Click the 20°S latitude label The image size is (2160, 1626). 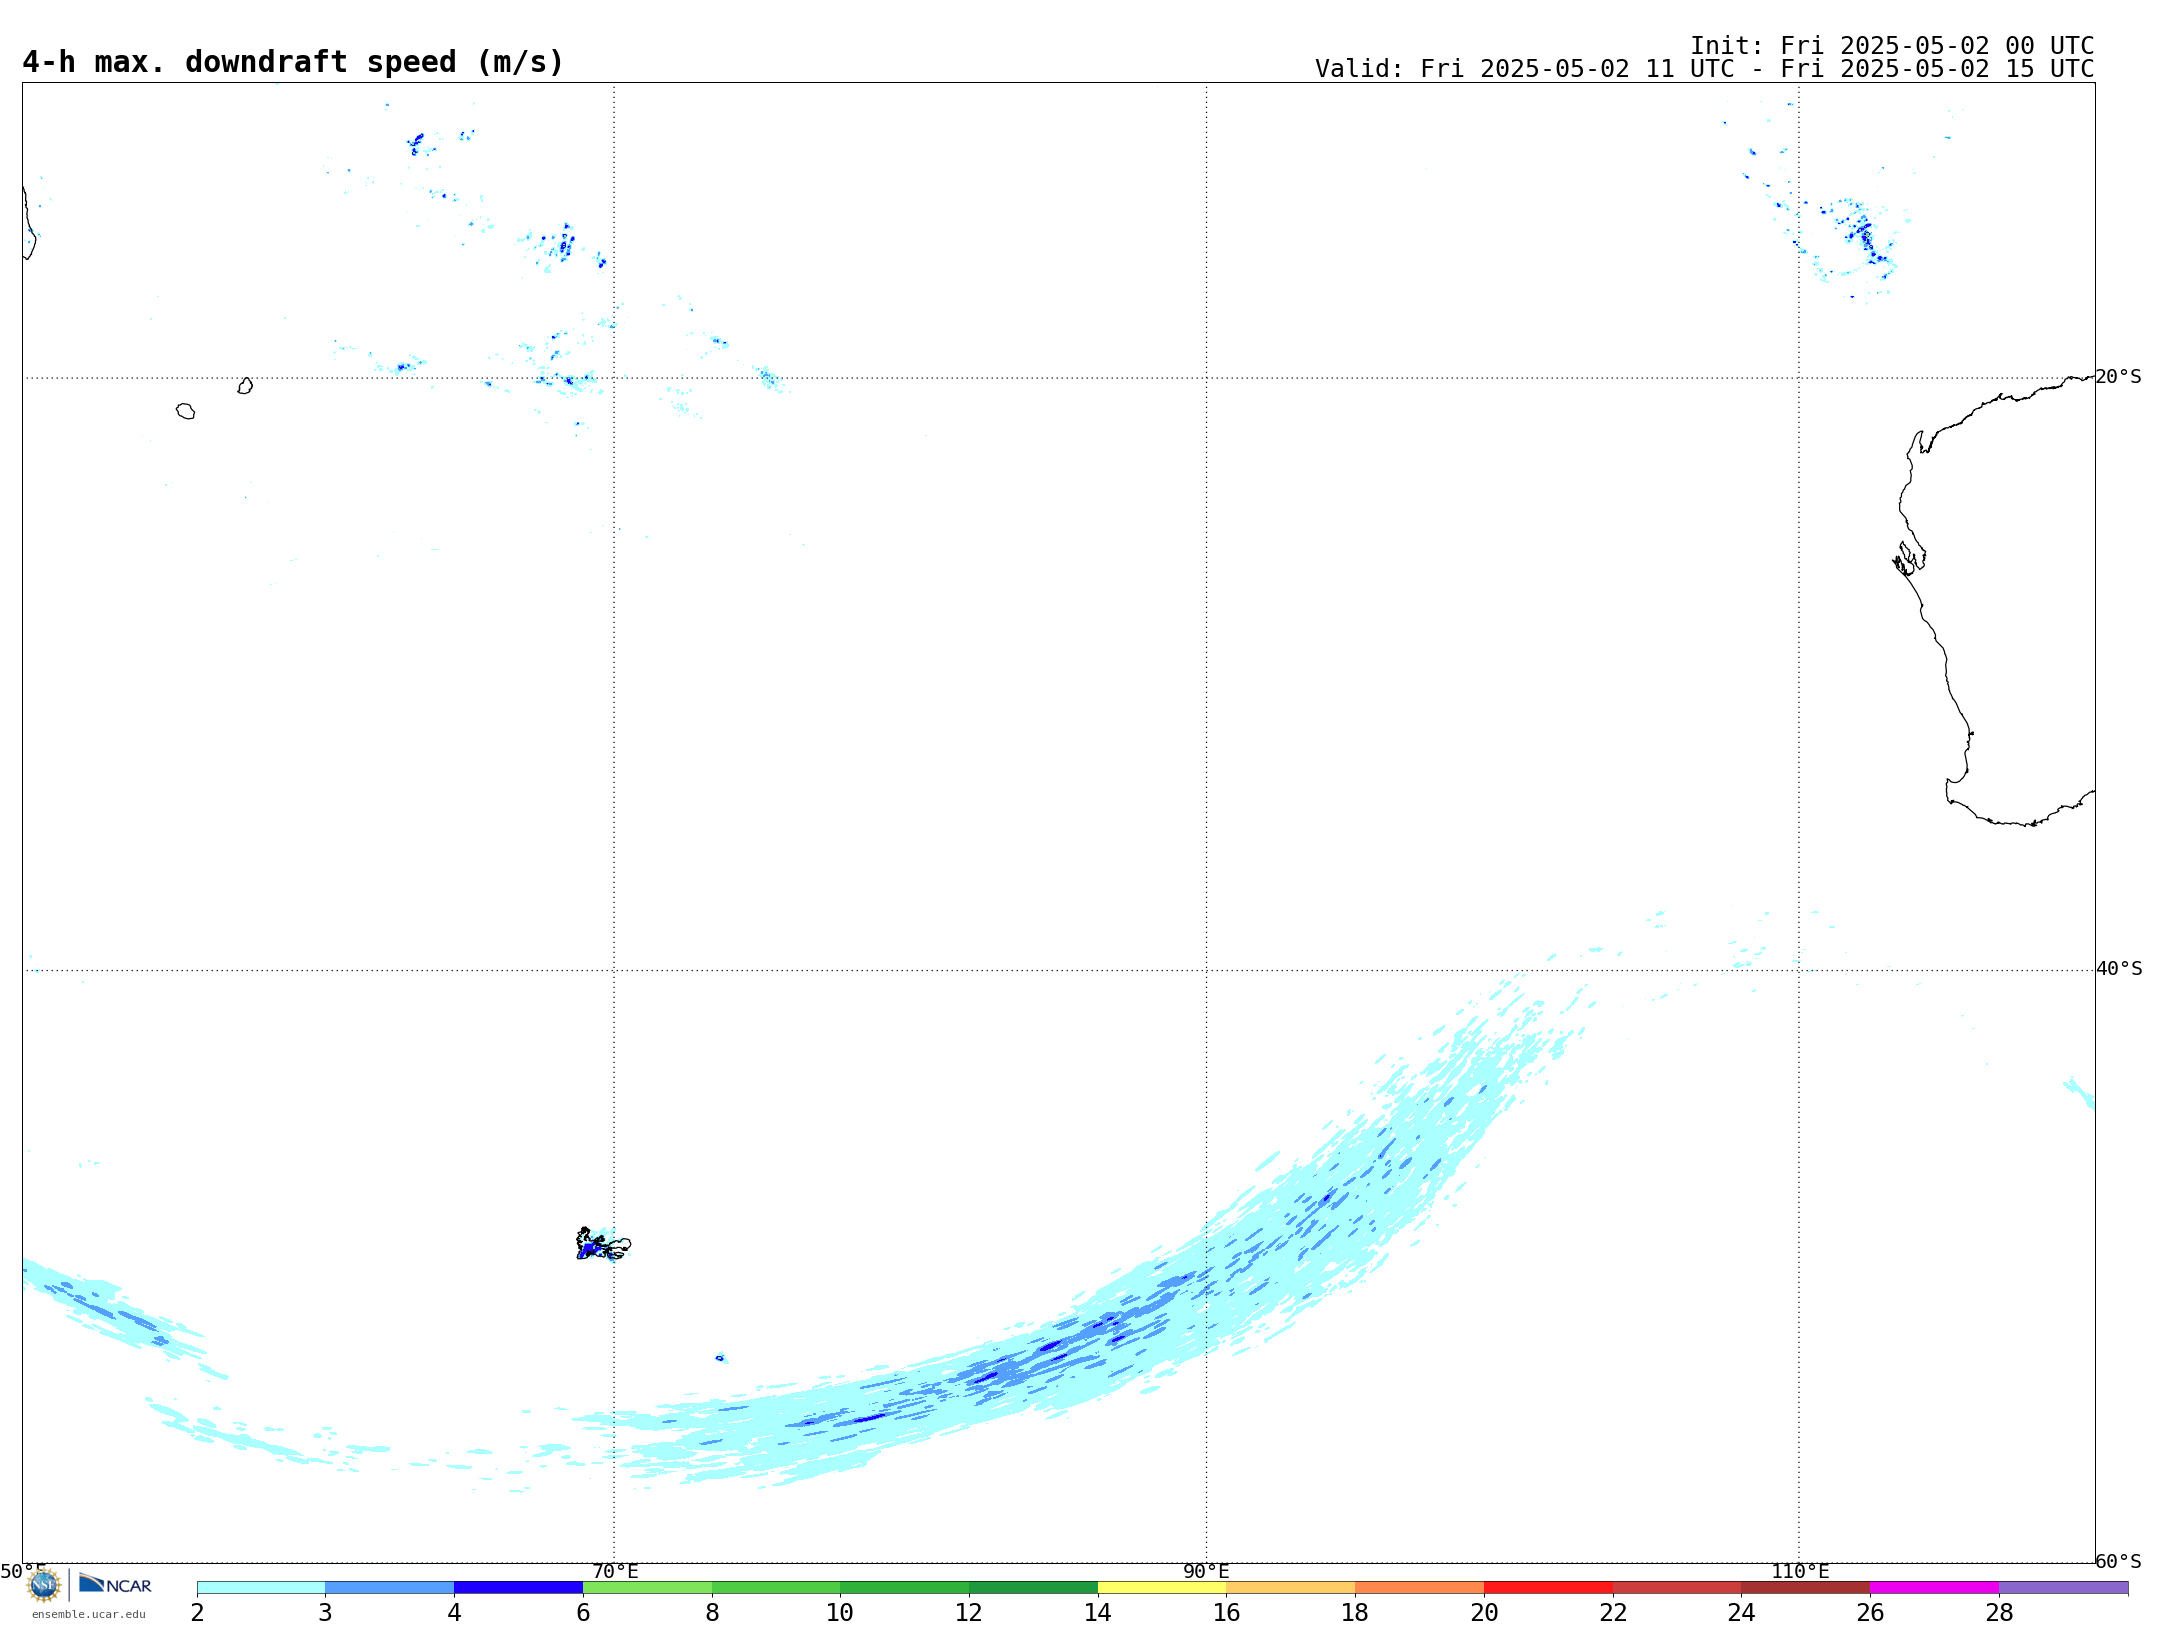coord(2118,377)
